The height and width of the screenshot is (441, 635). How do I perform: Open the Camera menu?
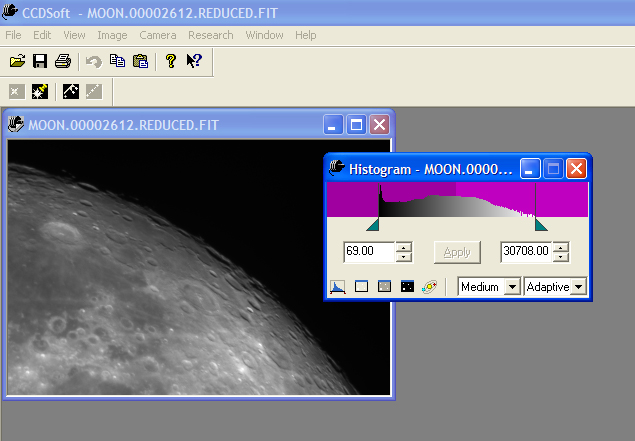(158, 35)
